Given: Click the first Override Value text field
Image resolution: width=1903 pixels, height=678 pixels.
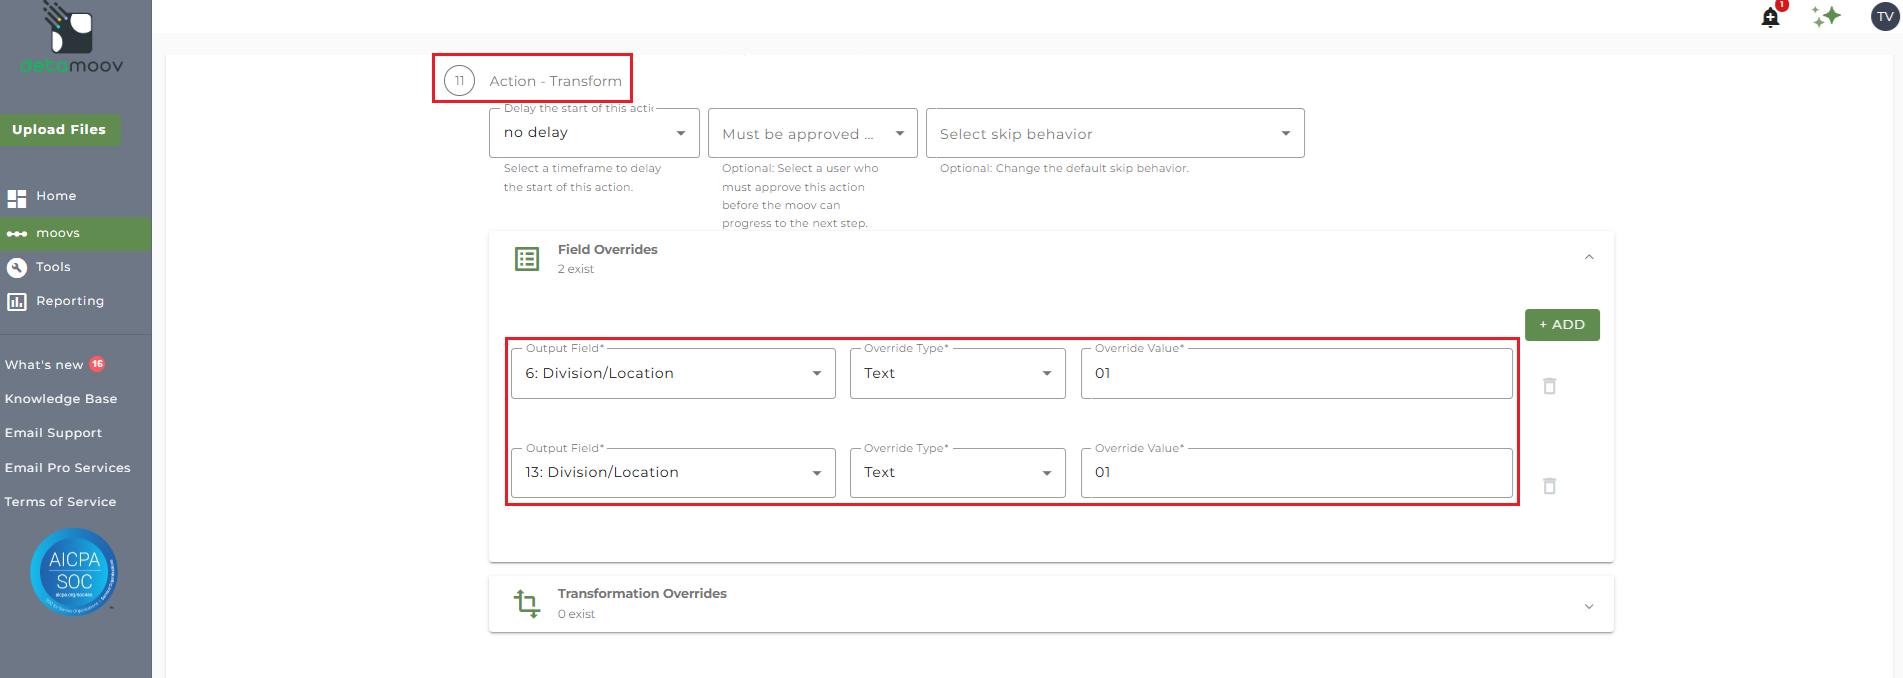Looking at the screenshot, I should coord(1295,374).
